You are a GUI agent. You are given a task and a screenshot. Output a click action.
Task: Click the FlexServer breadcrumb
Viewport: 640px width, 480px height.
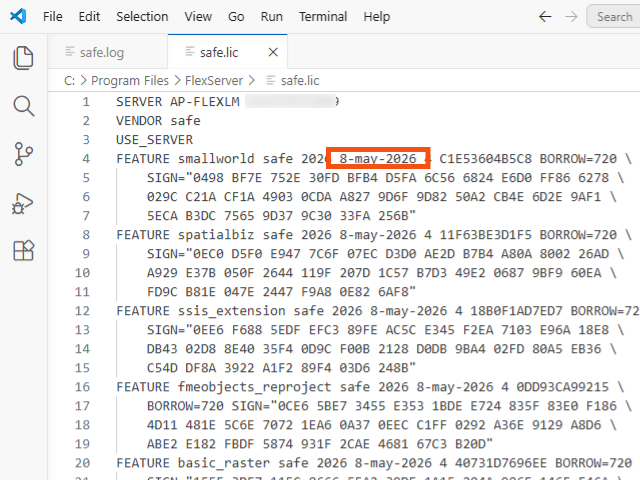(214, 80)
